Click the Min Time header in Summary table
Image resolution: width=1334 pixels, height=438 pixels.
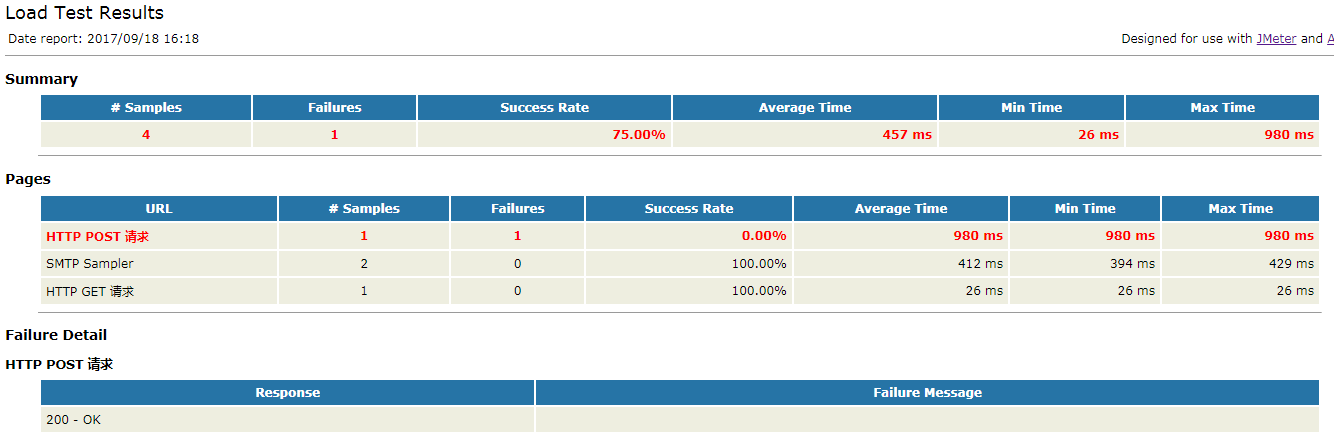click(x=1031, y=108)
